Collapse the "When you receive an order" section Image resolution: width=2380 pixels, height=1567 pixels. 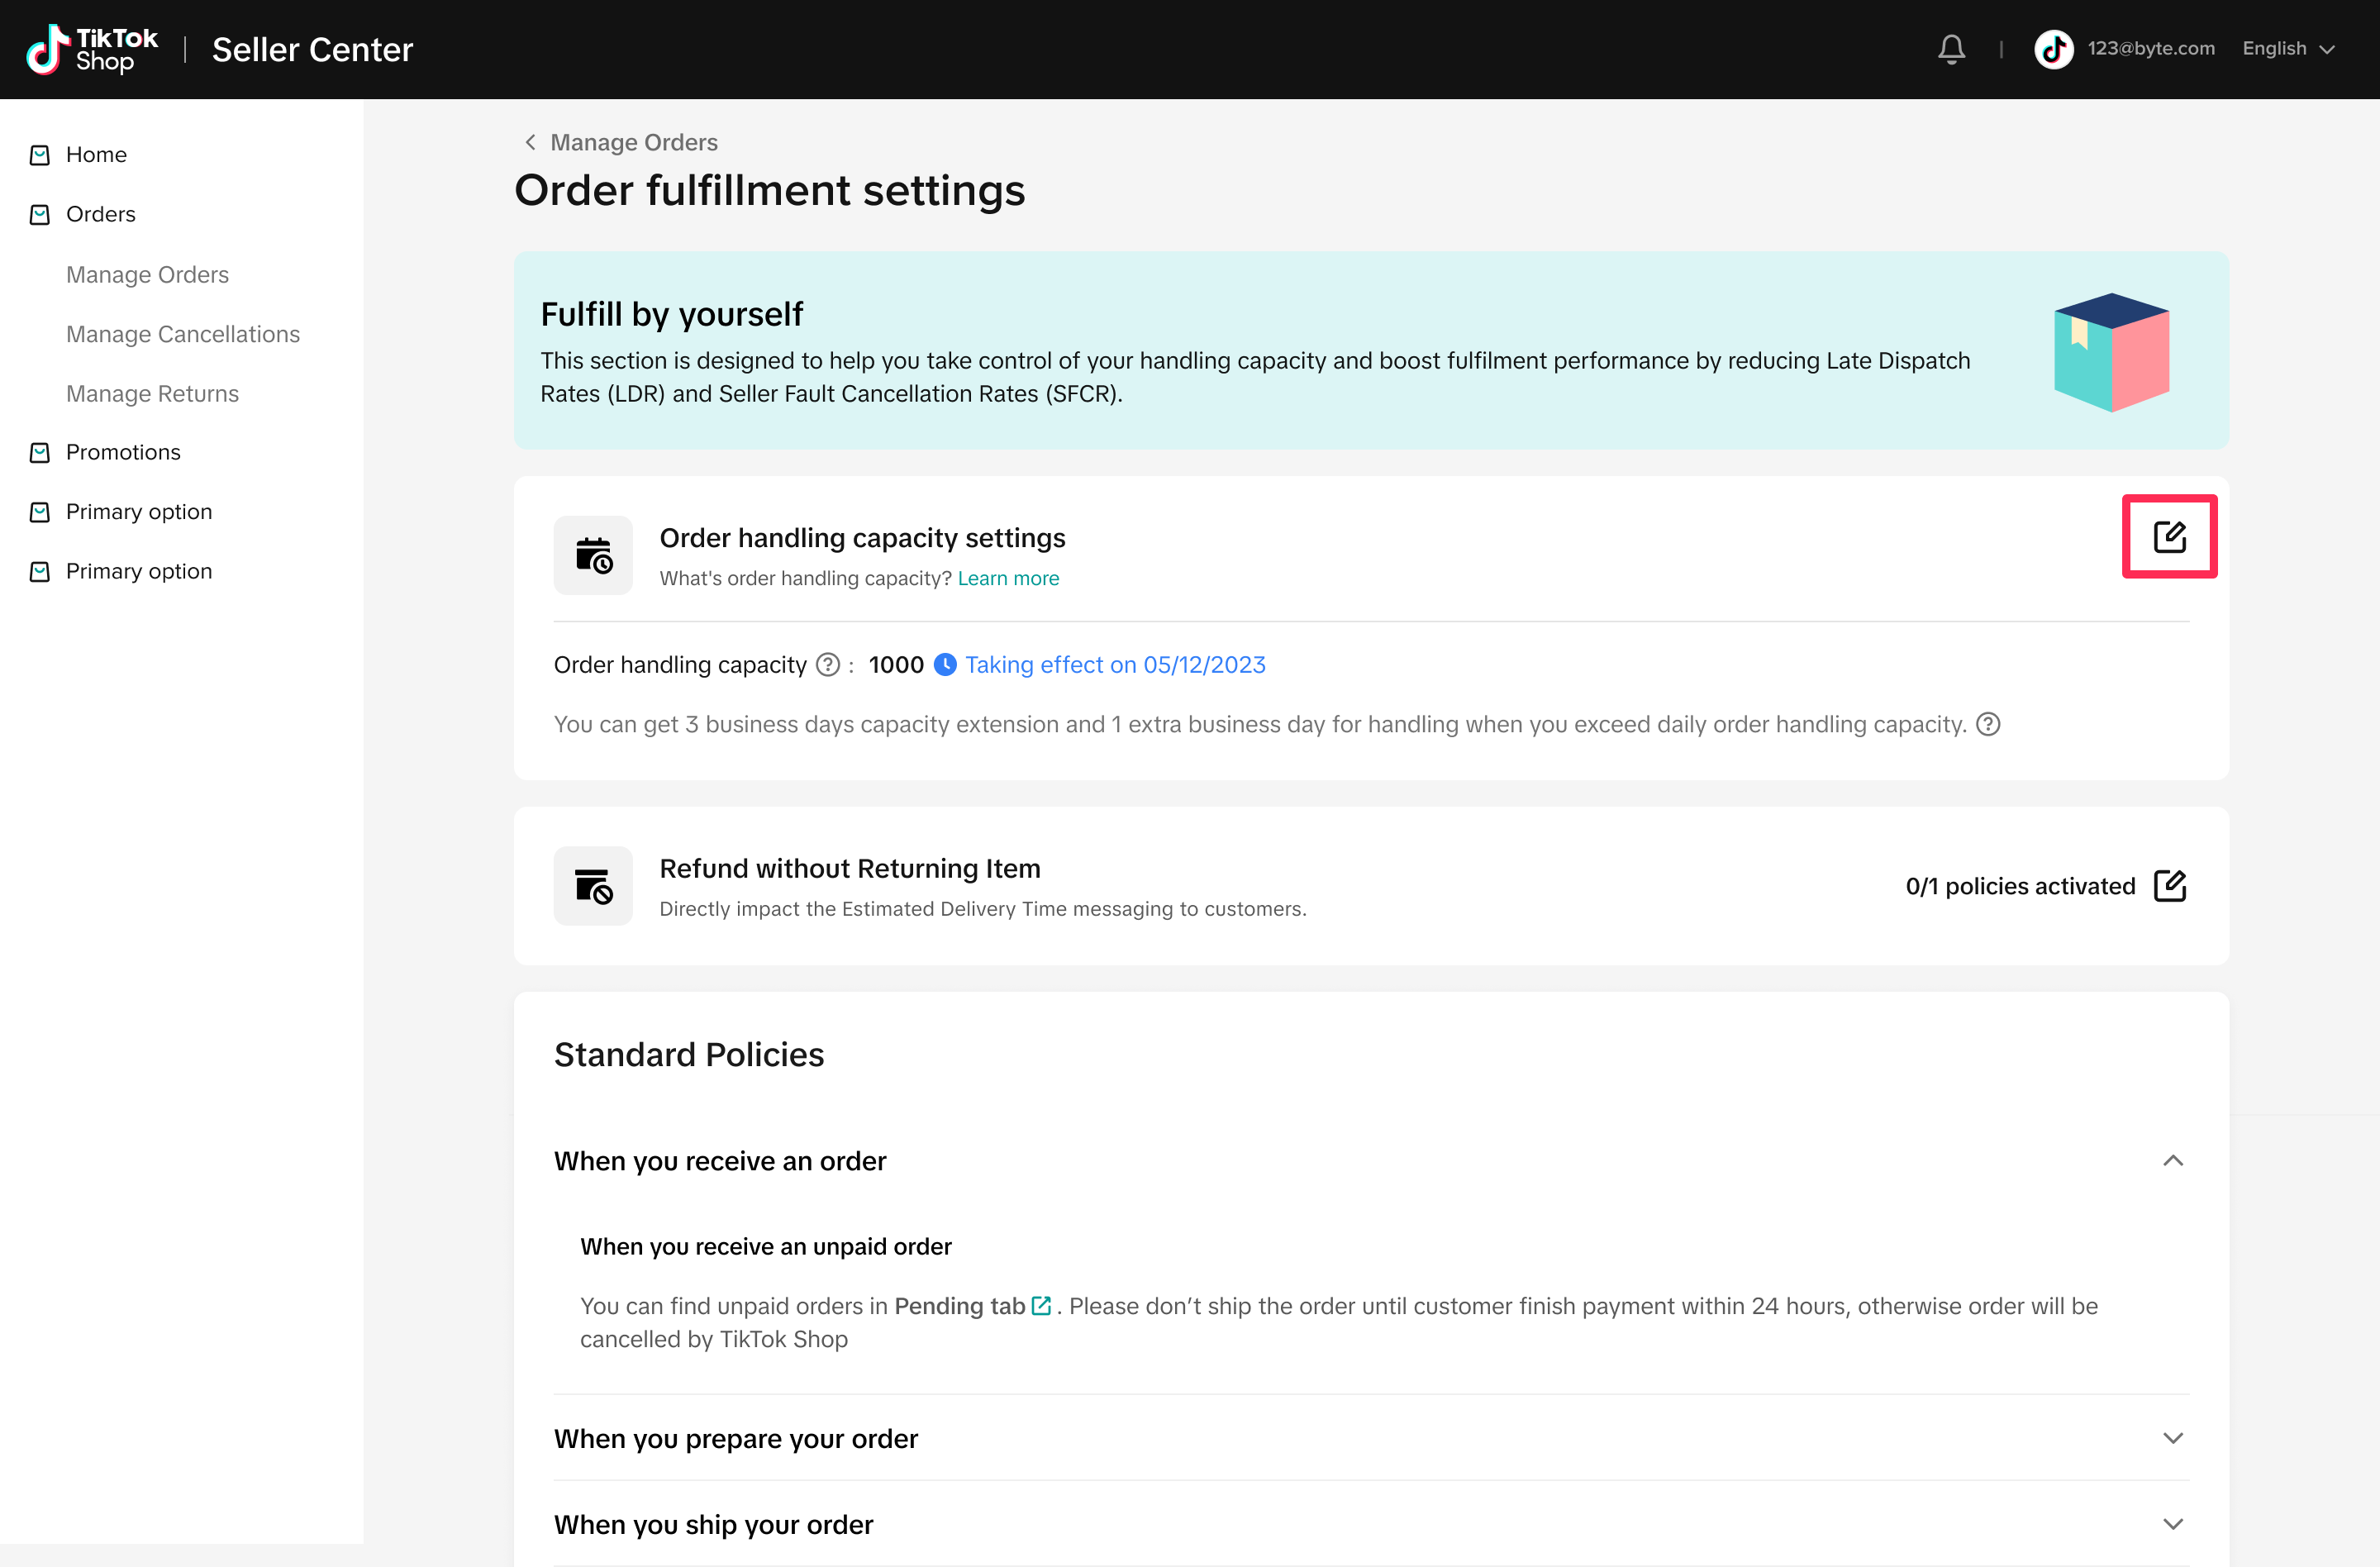tap(2173, 1161)
